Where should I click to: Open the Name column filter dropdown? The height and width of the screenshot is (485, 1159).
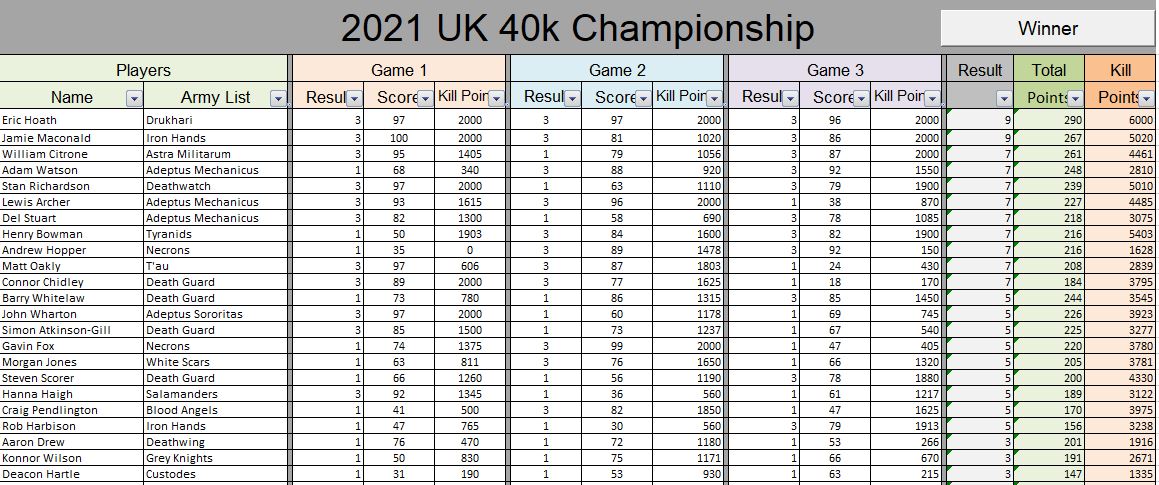click(134, 98)
